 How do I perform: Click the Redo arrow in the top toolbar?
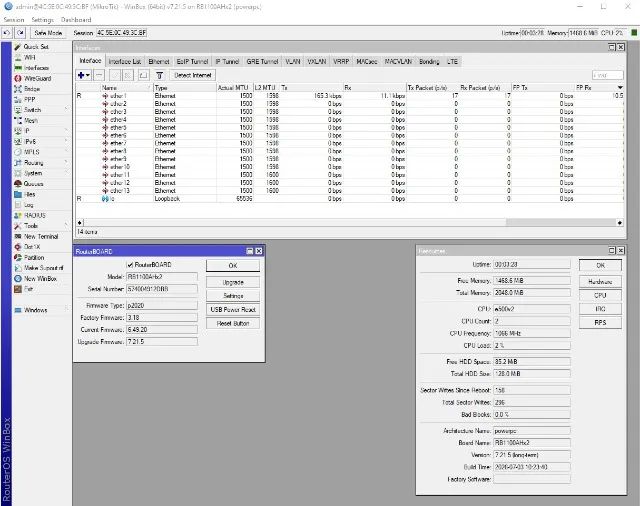pyautogui.click(x=20, y=33)
